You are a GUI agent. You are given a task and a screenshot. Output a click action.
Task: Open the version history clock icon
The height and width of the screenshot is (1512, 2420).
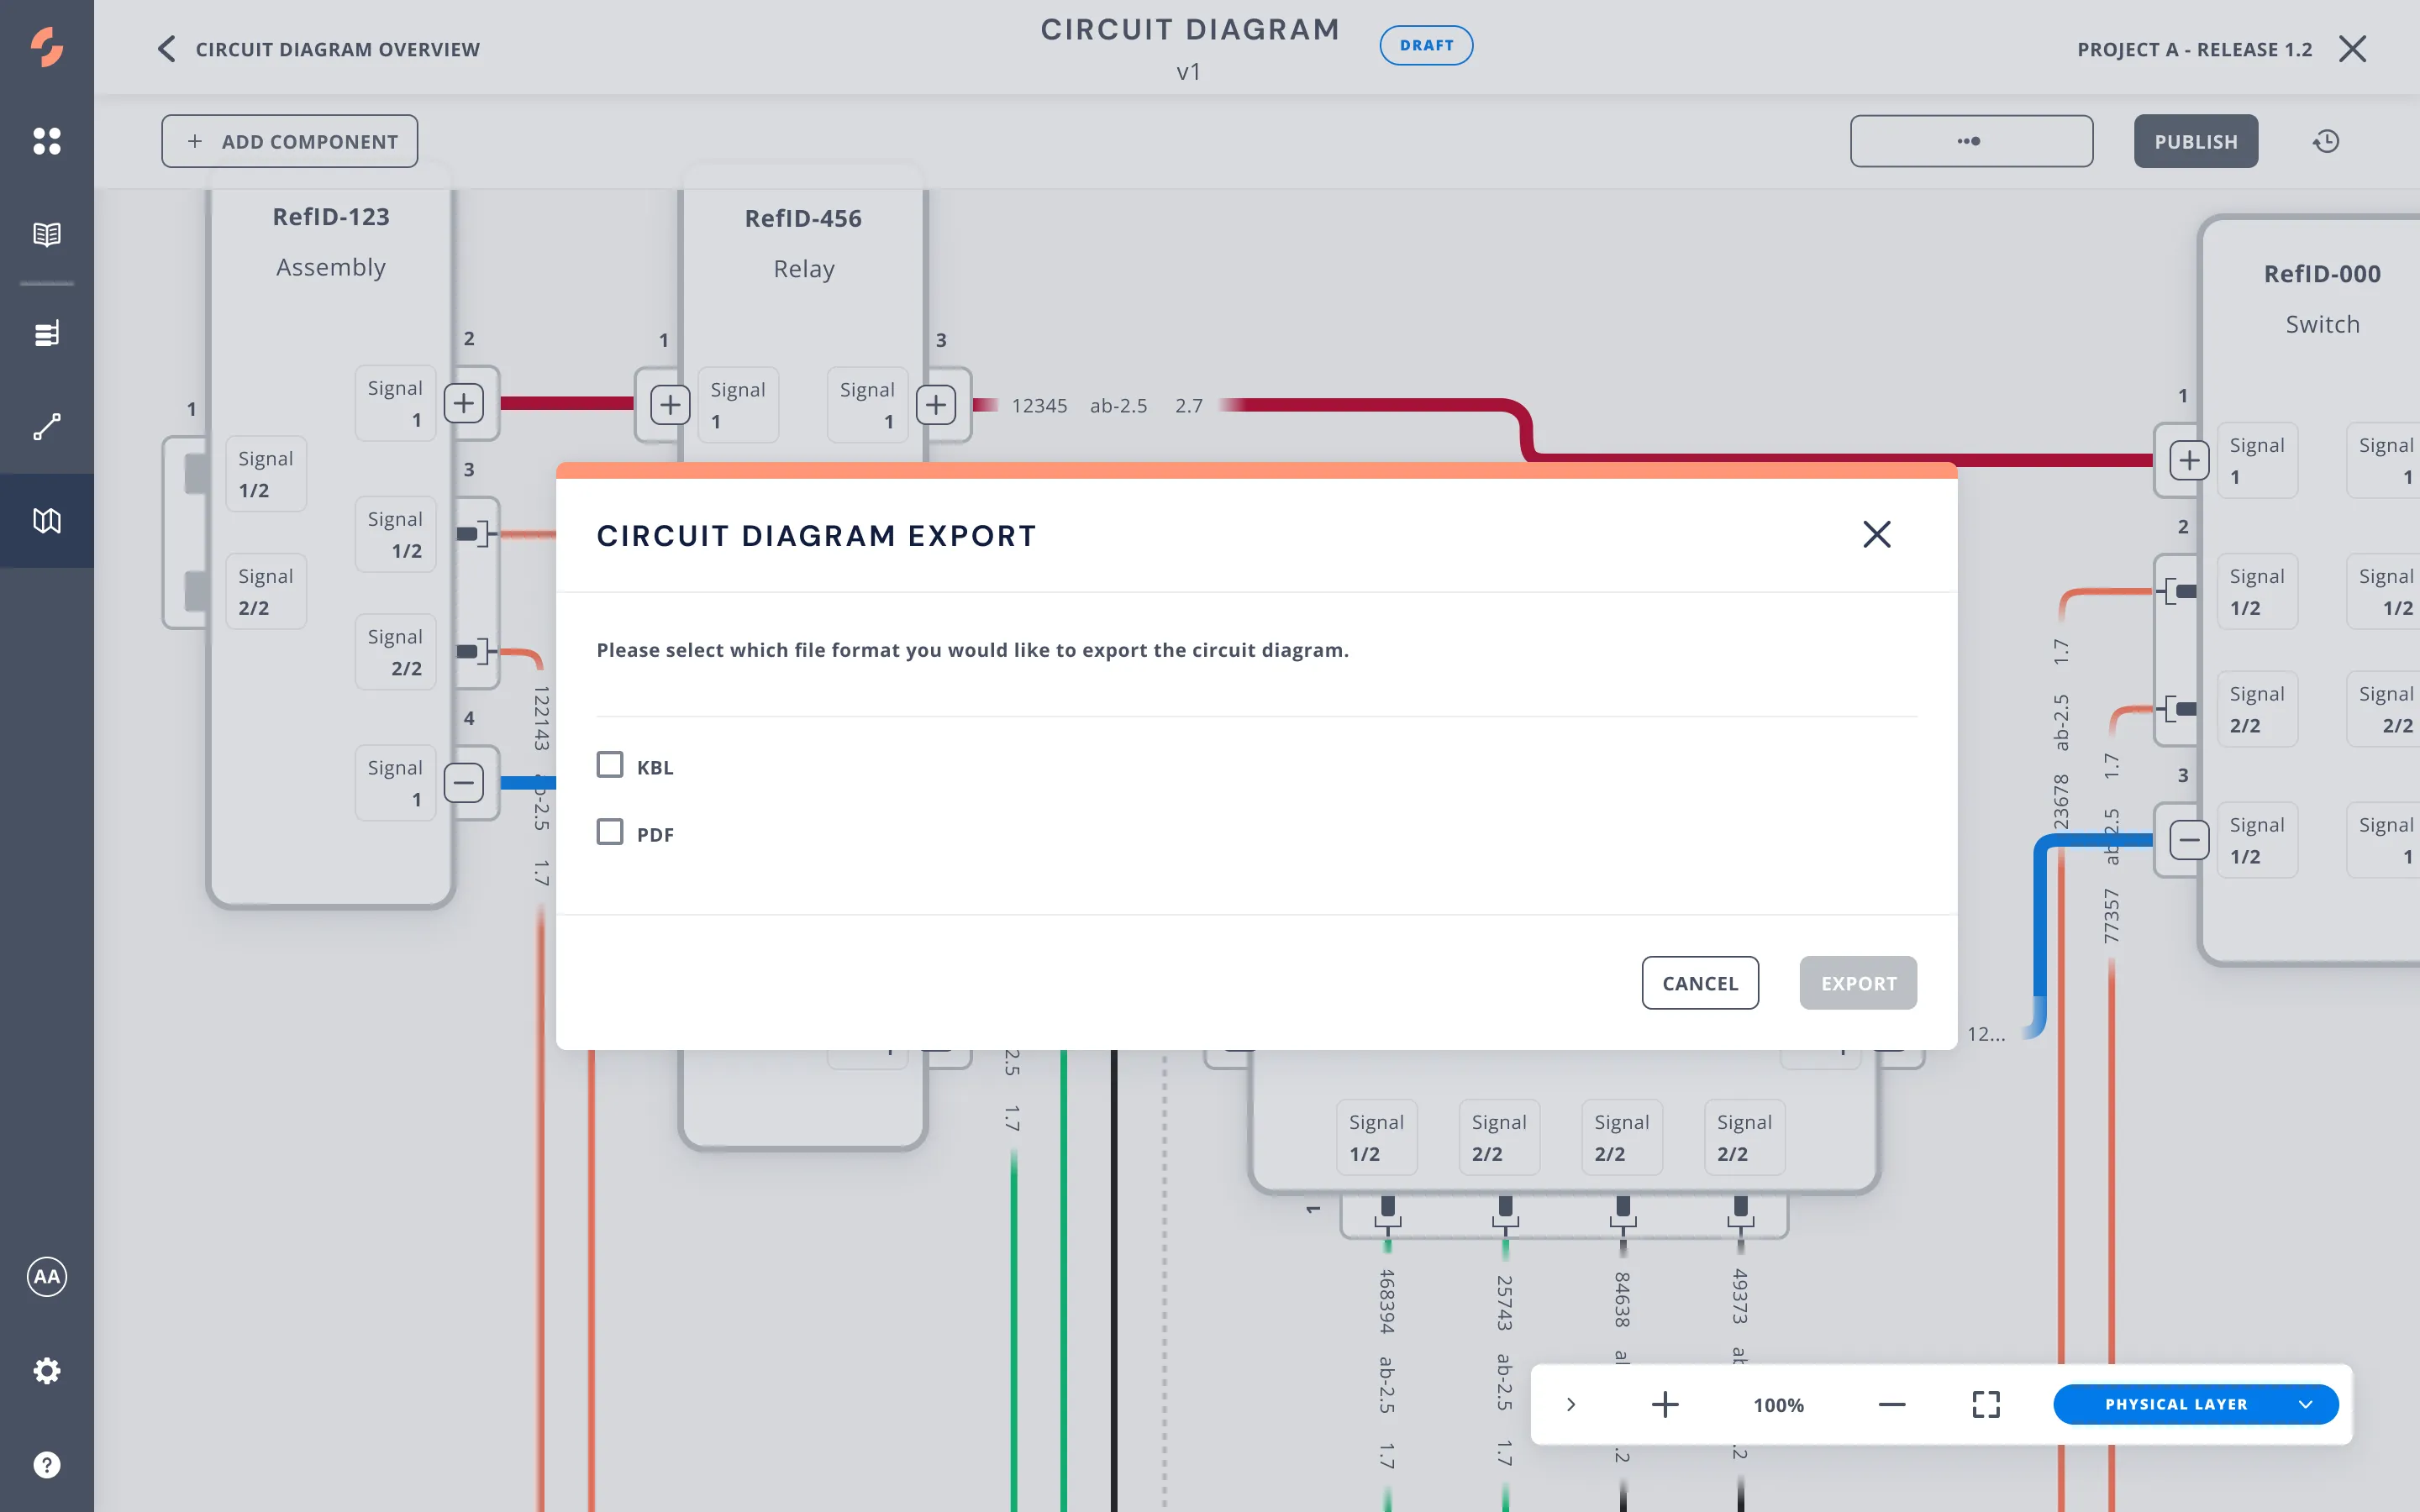tap(2326, 142)
